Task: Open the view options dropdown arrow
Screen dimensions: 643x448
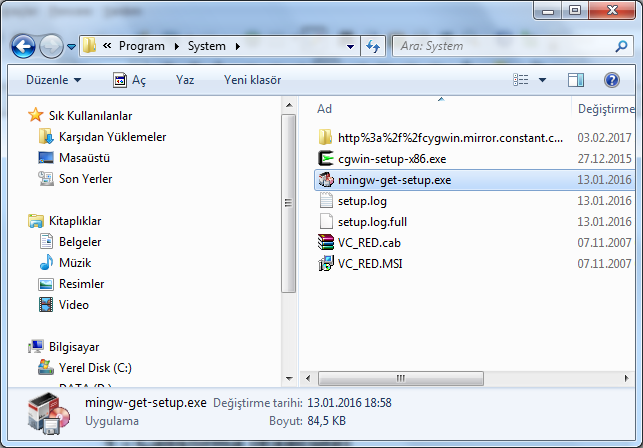Action: pyautogui.click(x=542, y=80)
